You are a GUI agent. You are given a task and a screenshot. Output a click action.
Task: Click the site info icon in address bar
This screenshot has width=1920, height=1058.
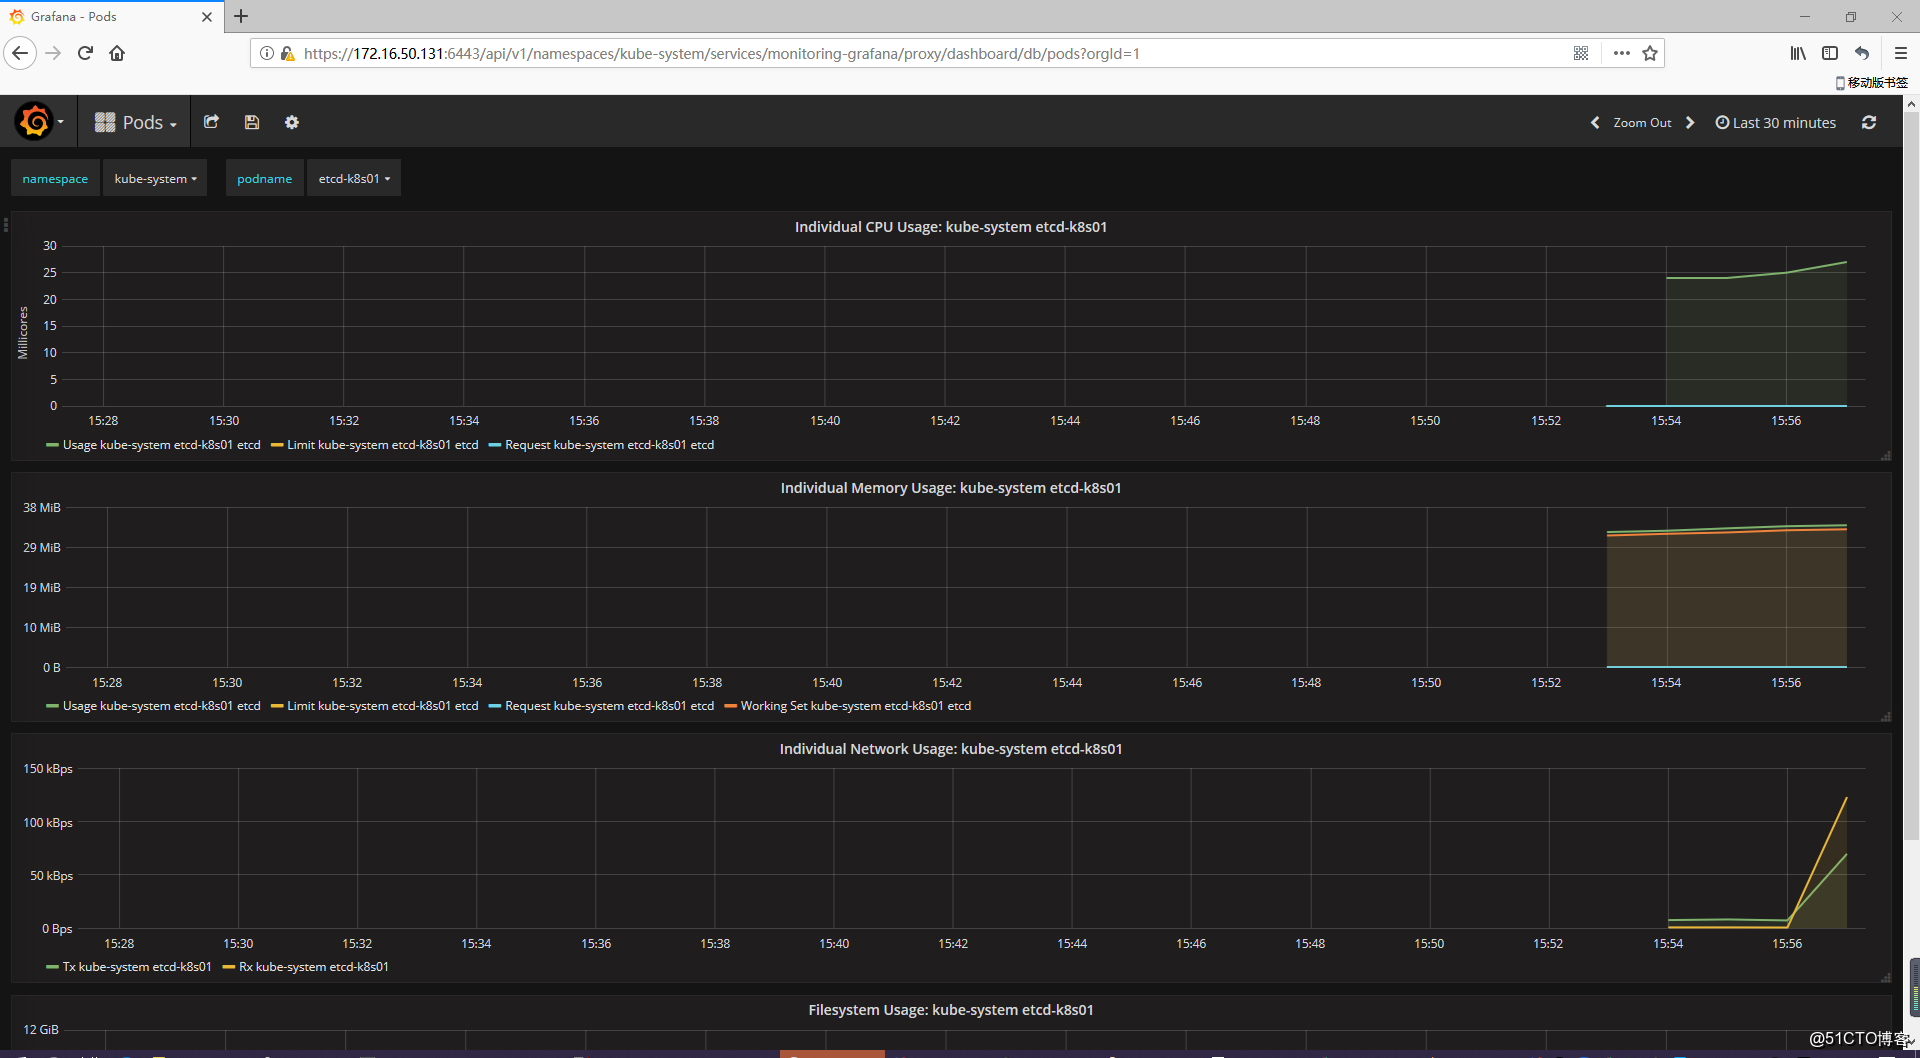click(267, 53)
